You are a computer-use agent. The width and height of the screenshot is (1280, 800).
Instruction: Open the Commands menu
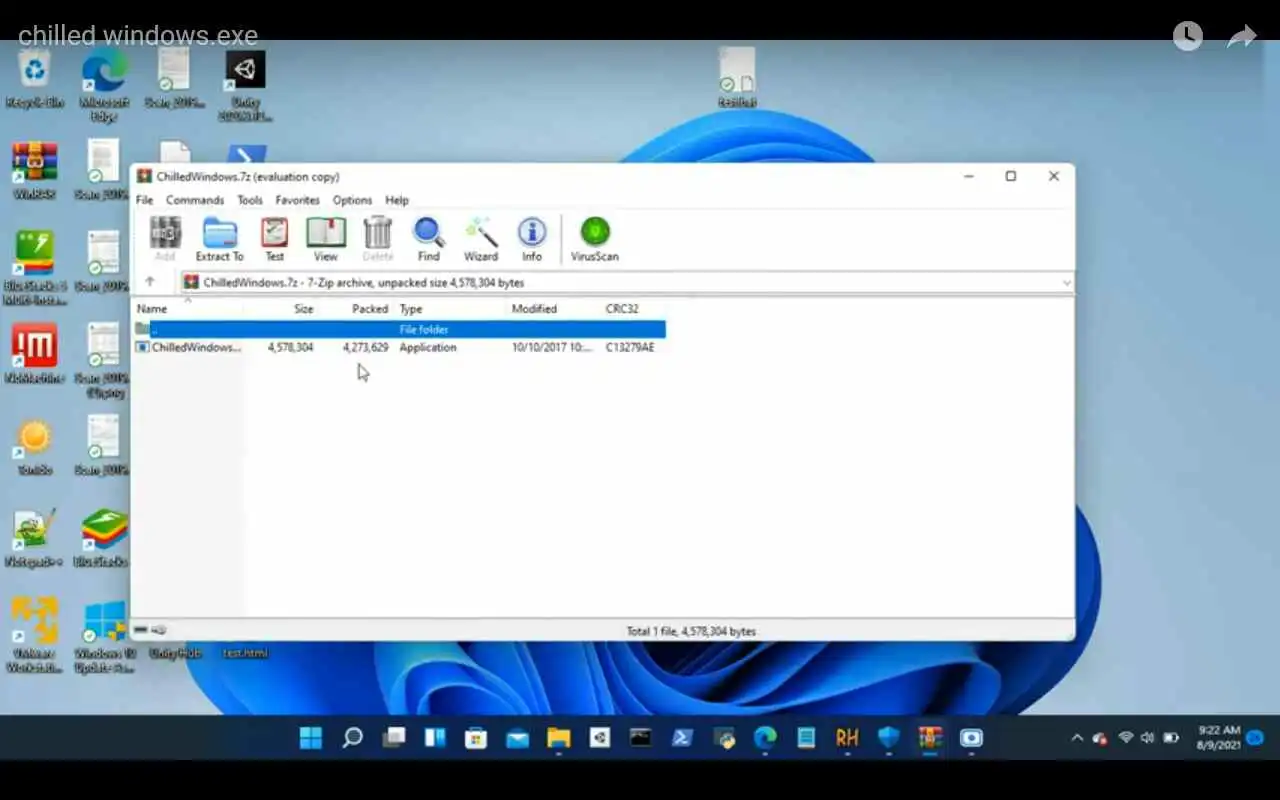click(195, 200)
